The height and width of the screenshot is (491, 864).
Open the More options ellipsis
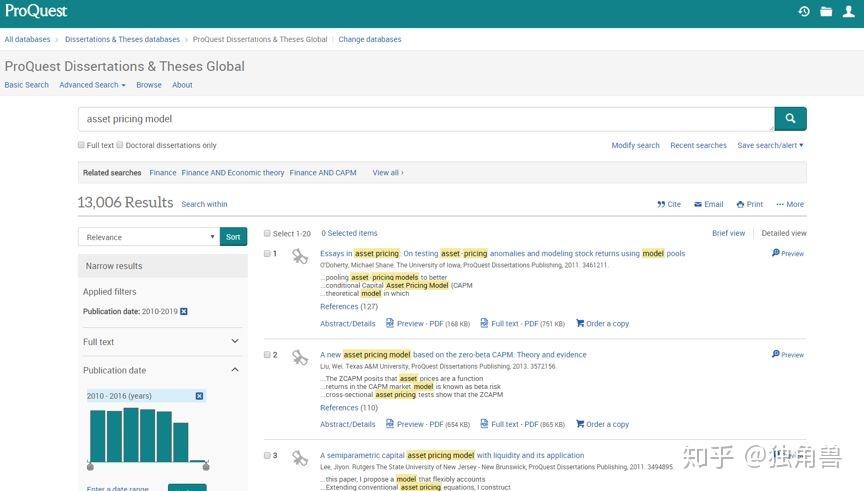790,204
